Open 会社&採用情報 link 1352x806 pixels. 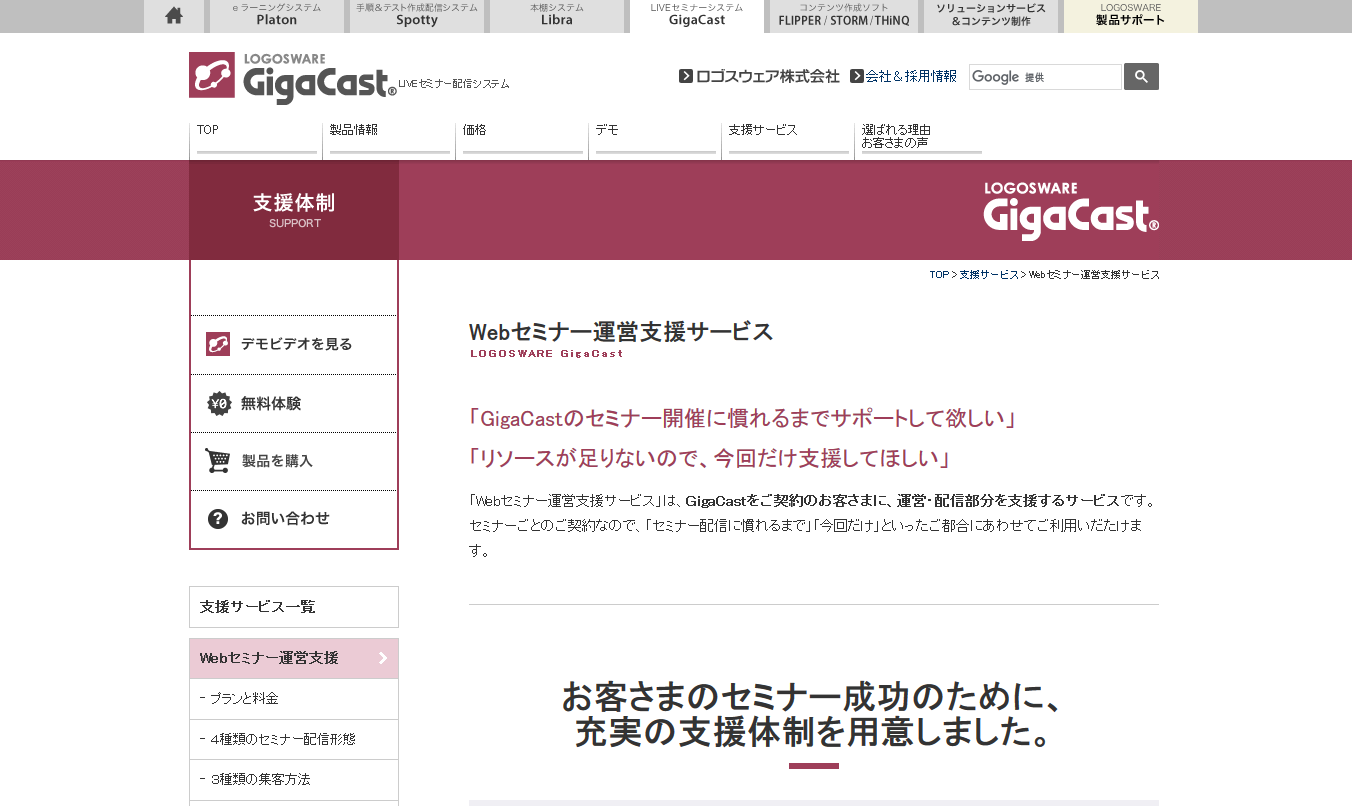tap(911, 76)
